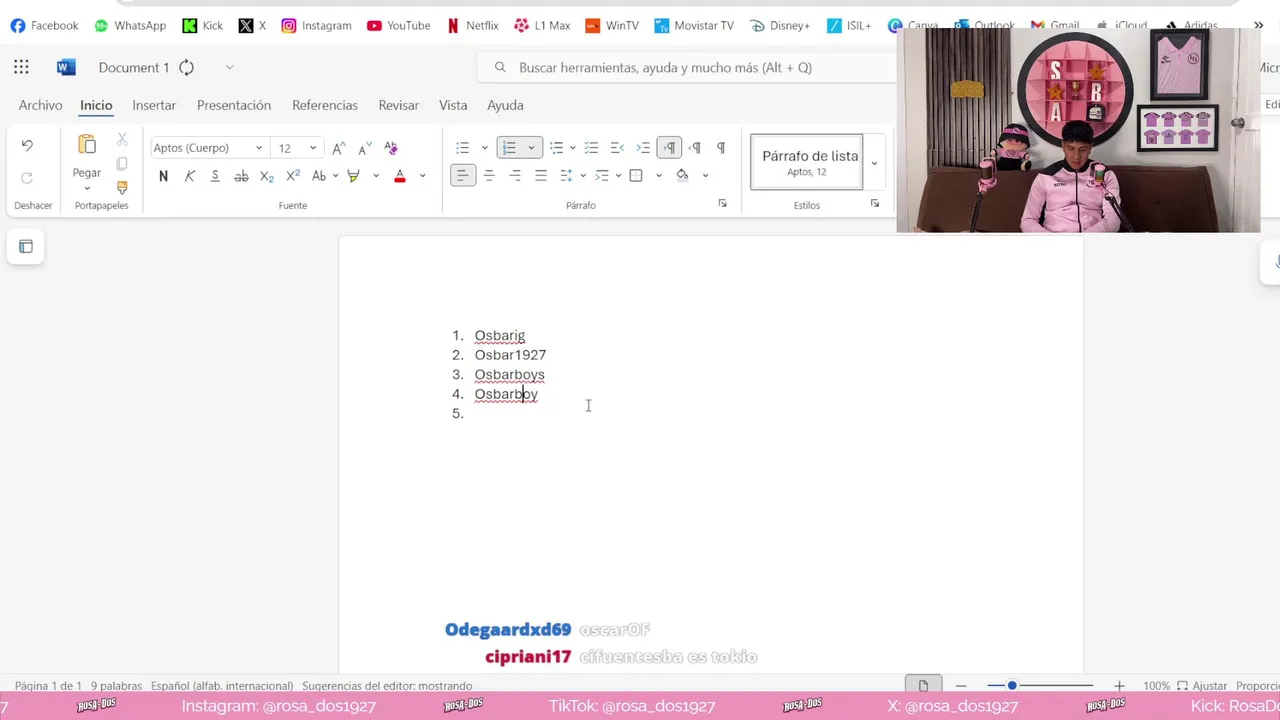
Task: Apply subscript X₂ formatting
Action: point(267,176)
